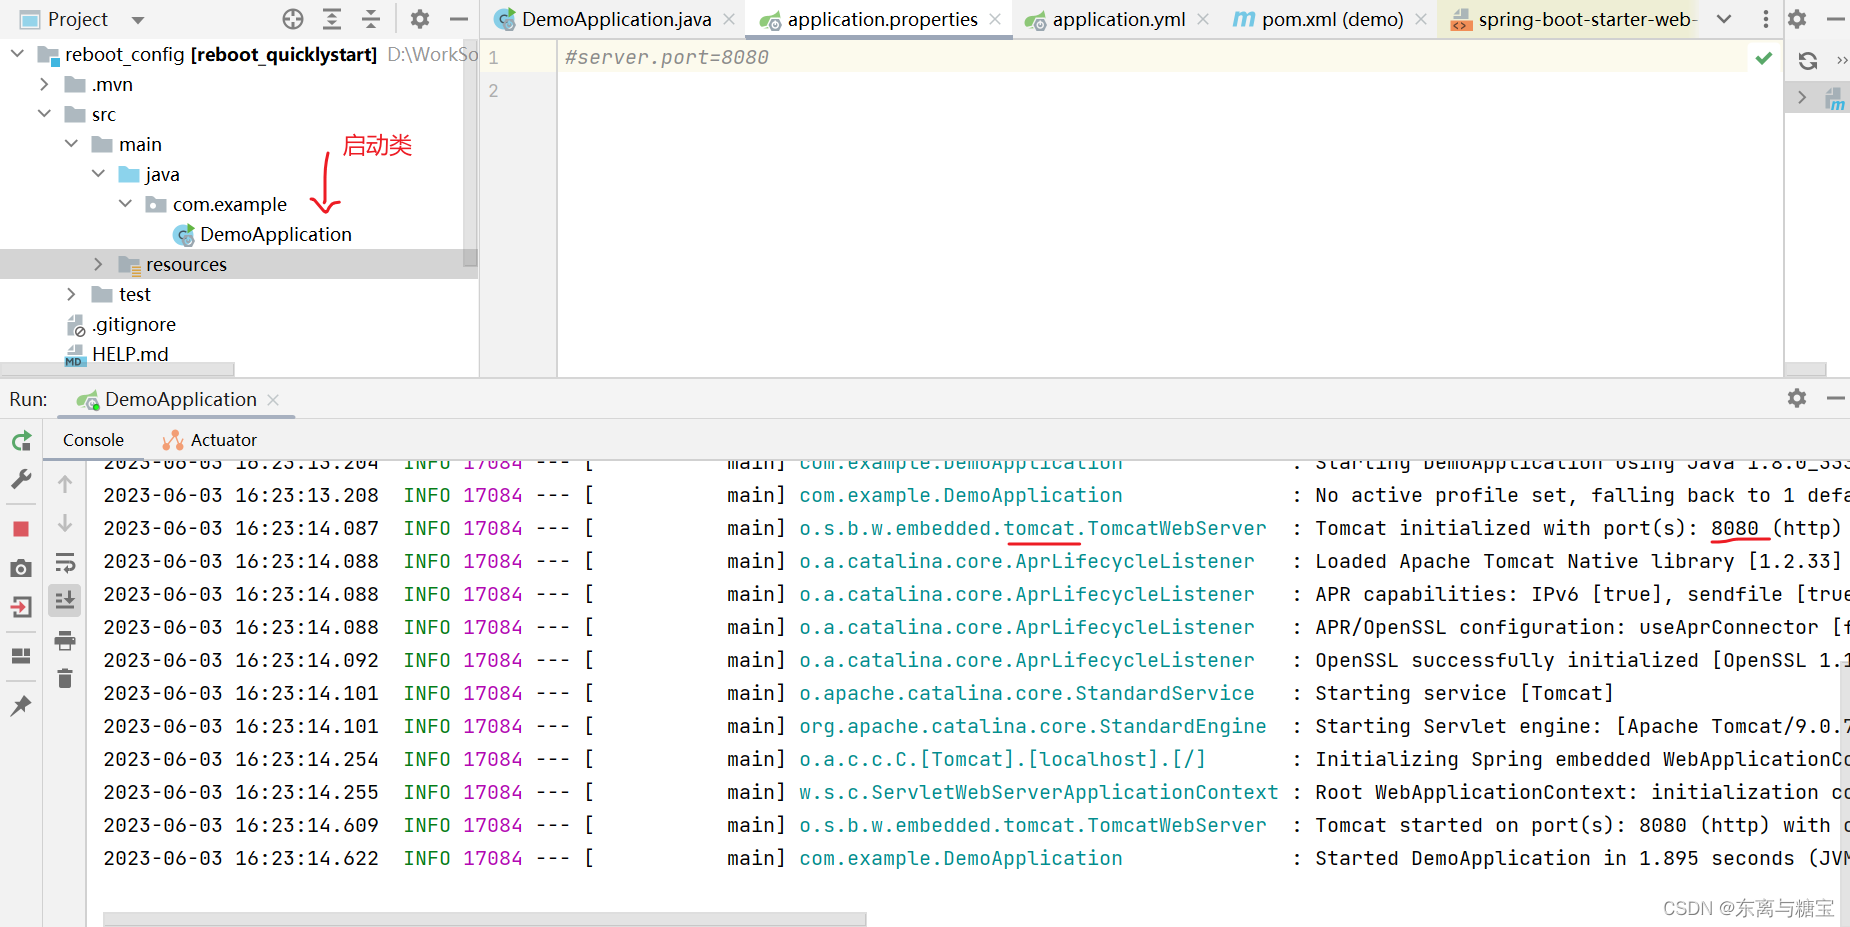Screen dimensions: 1850x927
Task: Toggle scroll to end of console
Action: (65, 600)
